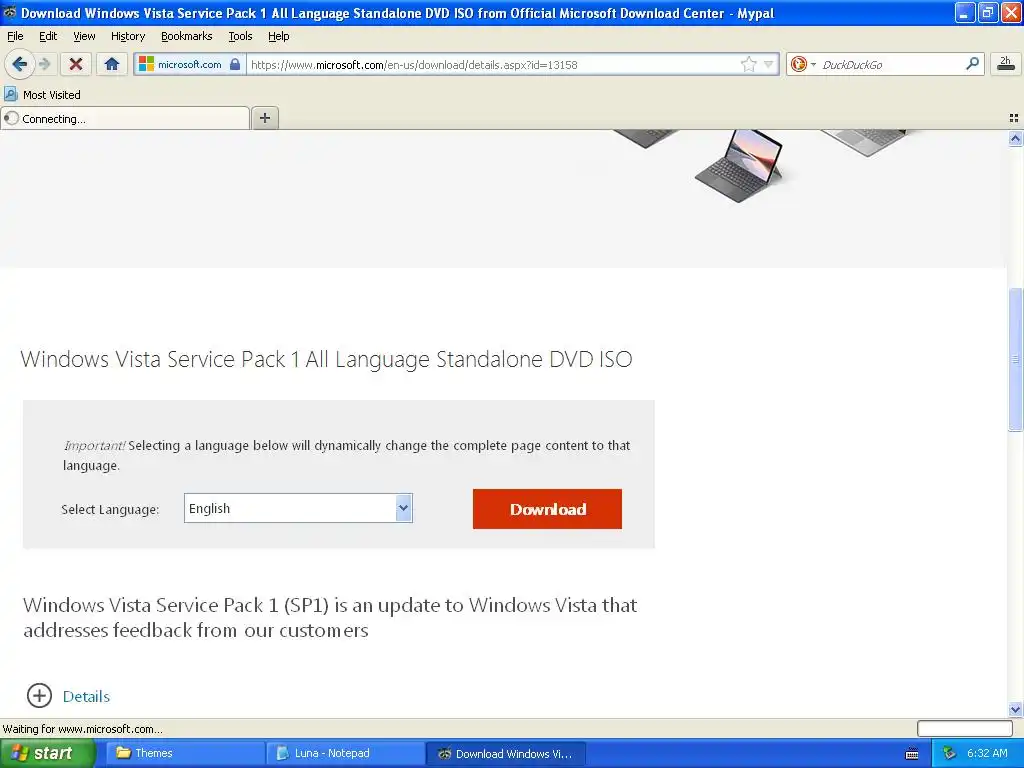Open the View menu
Screen dimensions: 1024x768
[x=84, y=36]
